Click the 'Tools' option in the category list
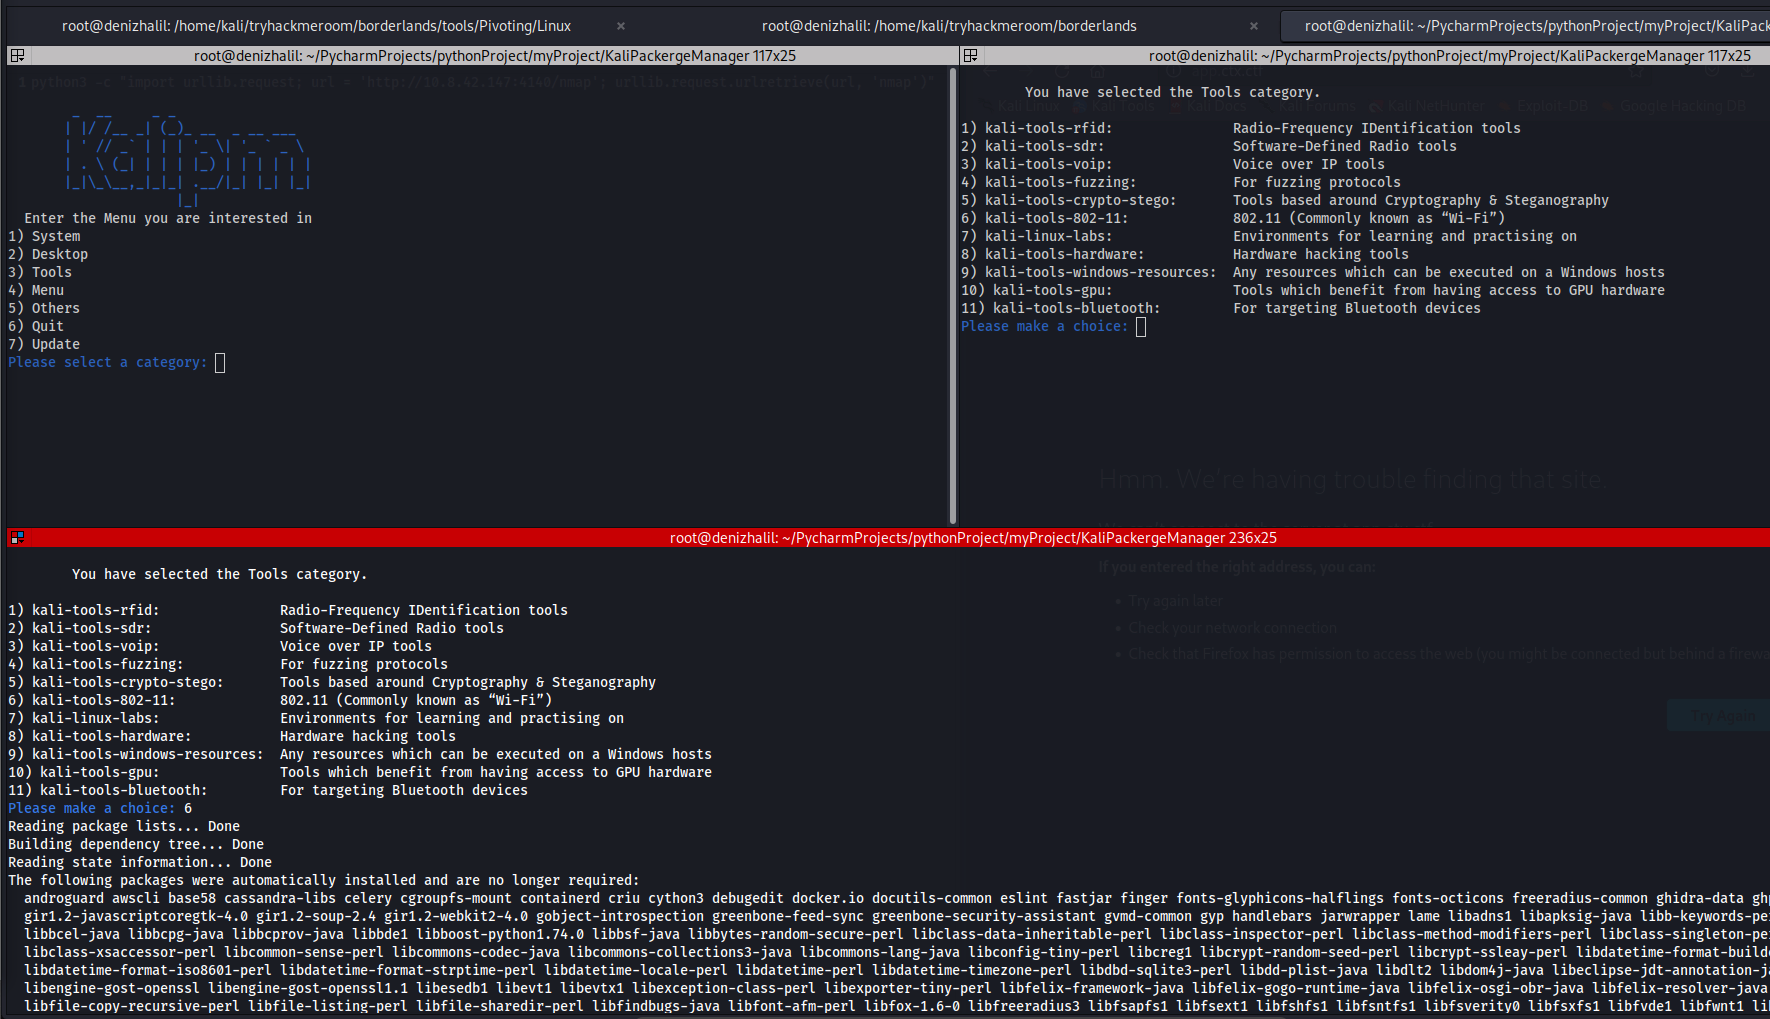 pos(52,272)
